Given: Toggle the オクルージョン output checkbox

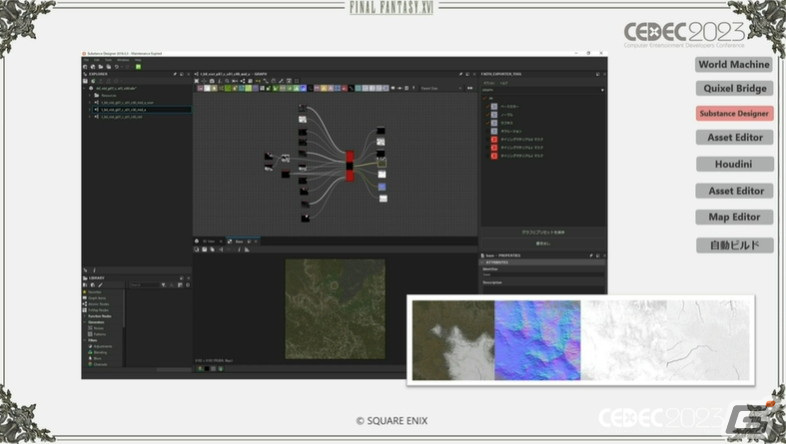Looking at the screenshot, I should tap(487, 131).
